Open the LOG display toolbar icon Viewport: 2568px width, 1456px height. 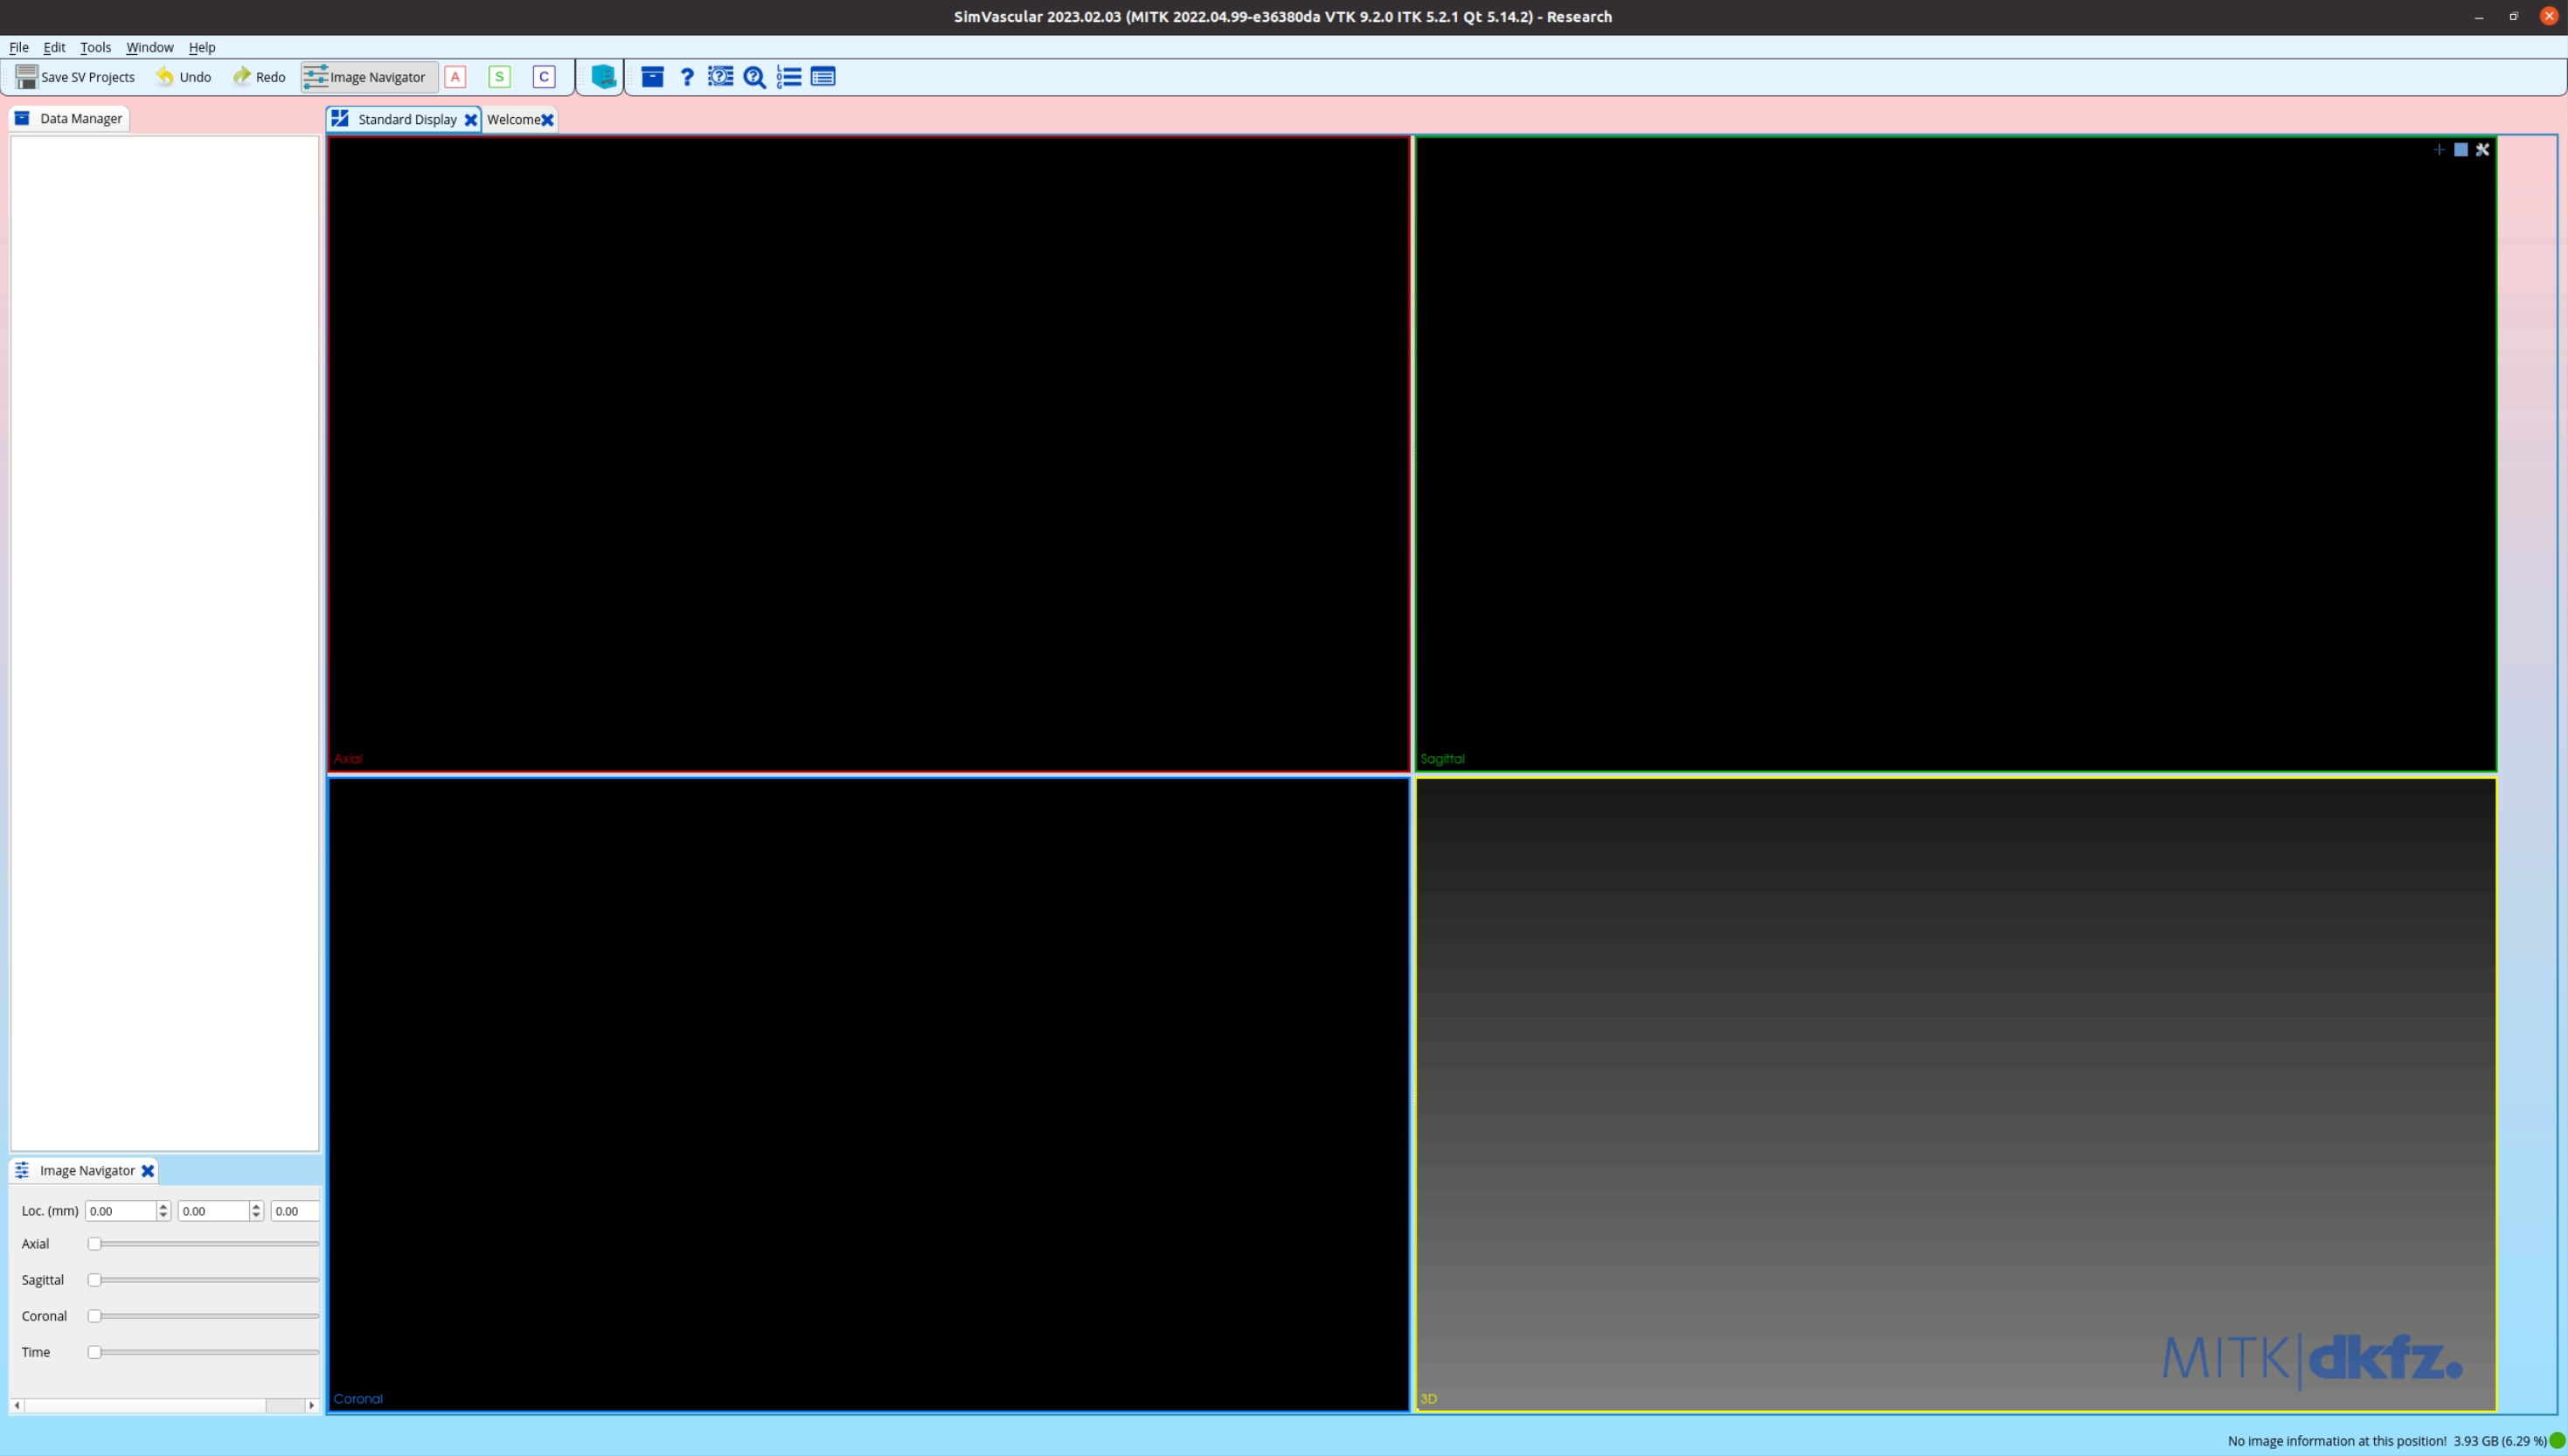coord(789,77)
